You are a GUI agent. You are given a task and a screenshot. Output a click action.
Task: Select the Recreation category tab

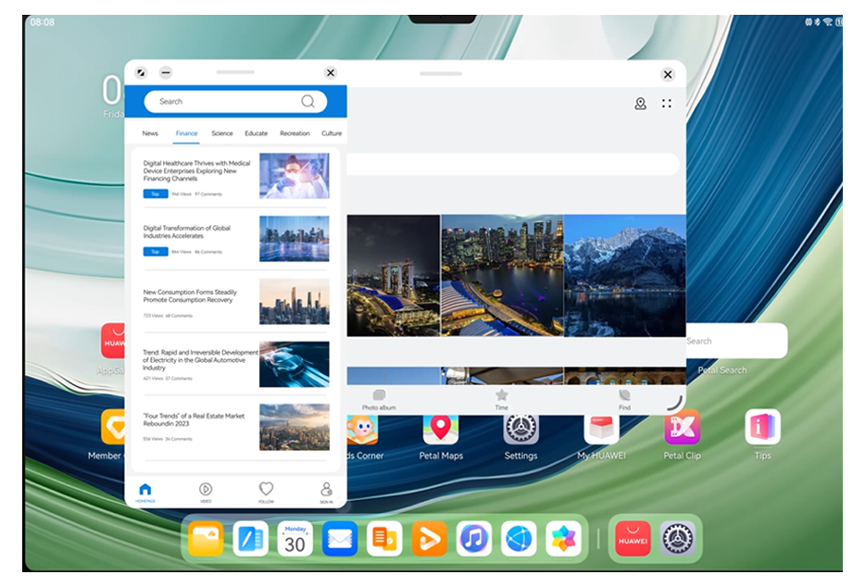click(x=294, y=133)
